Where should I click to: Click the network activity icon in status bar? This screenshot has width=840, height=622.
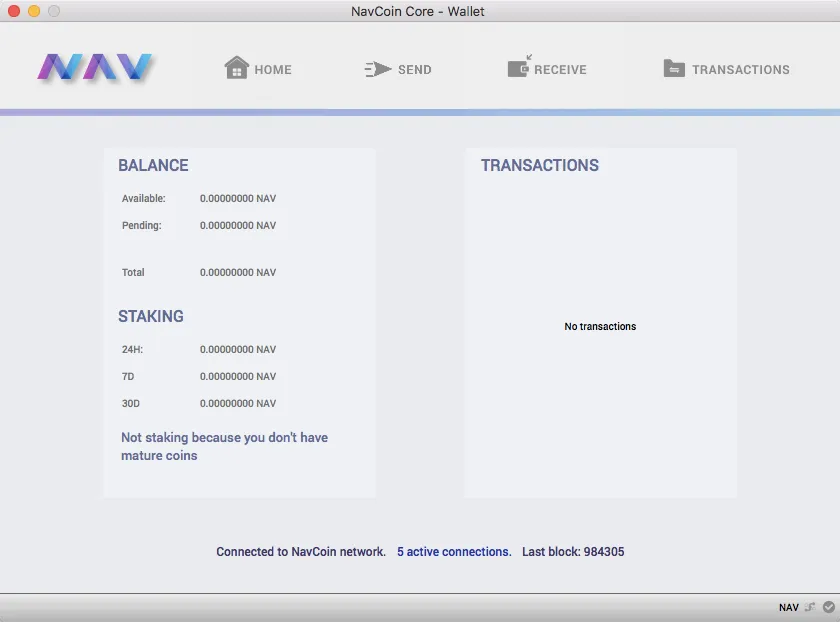coord(810,607)
